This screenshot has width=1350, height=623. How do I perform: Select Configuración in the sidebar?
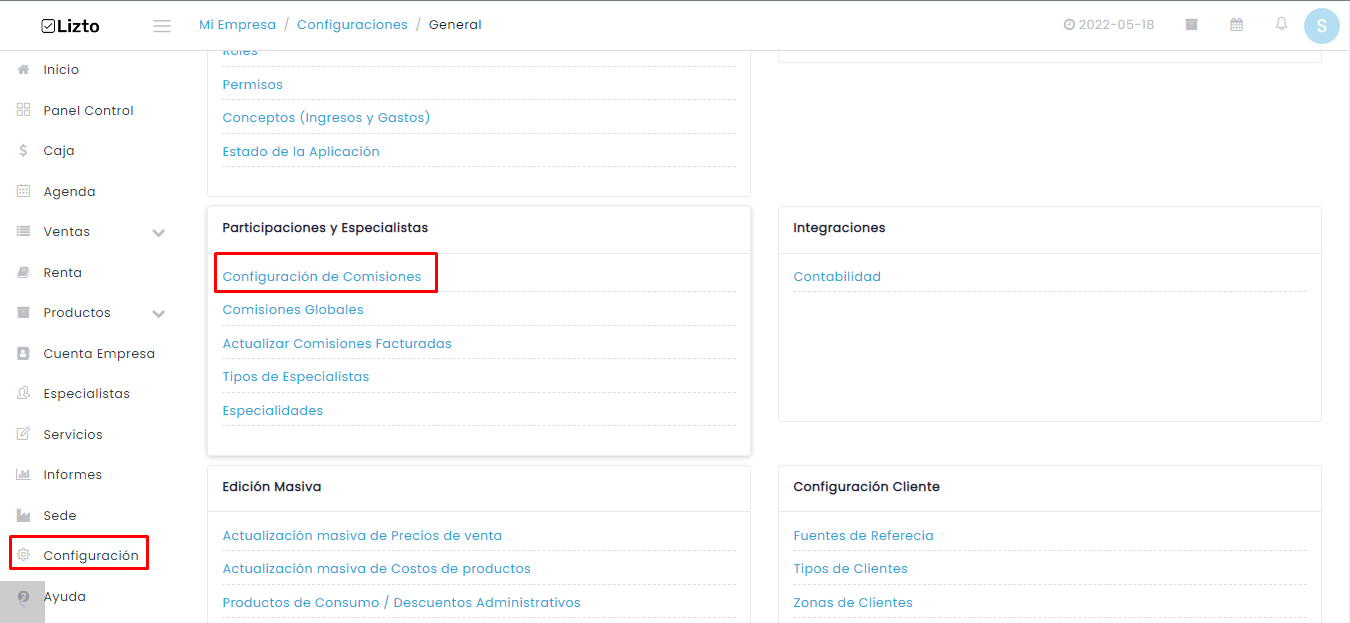(x=91, y=556)
